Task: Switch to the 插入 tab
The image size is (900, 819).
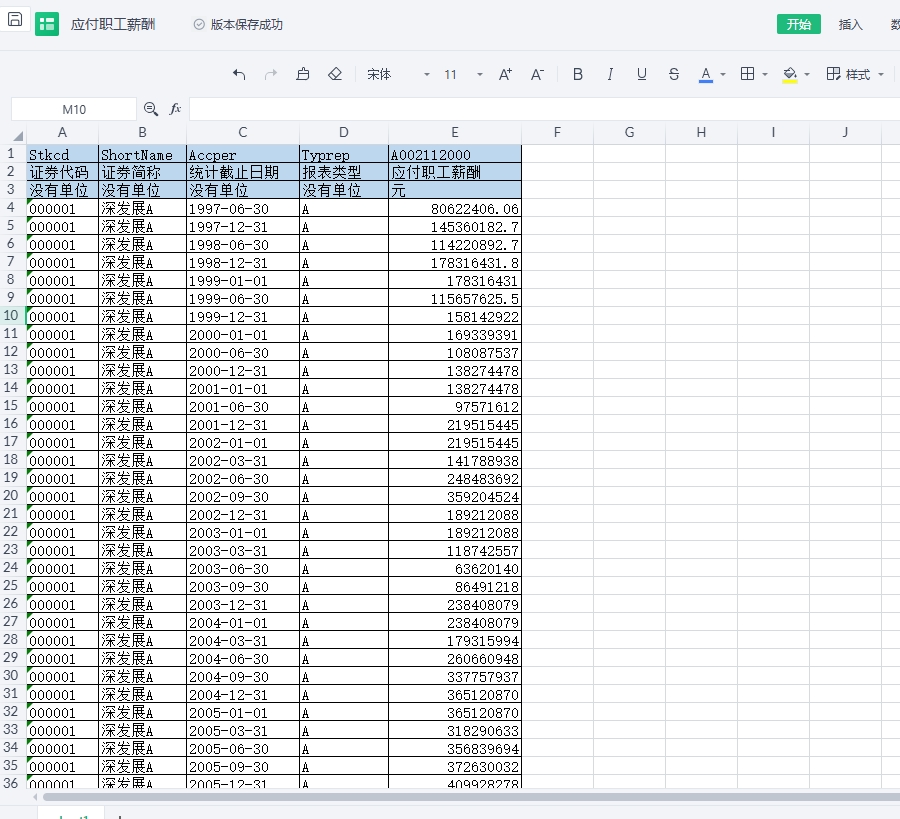Action: tap(851, 25)
